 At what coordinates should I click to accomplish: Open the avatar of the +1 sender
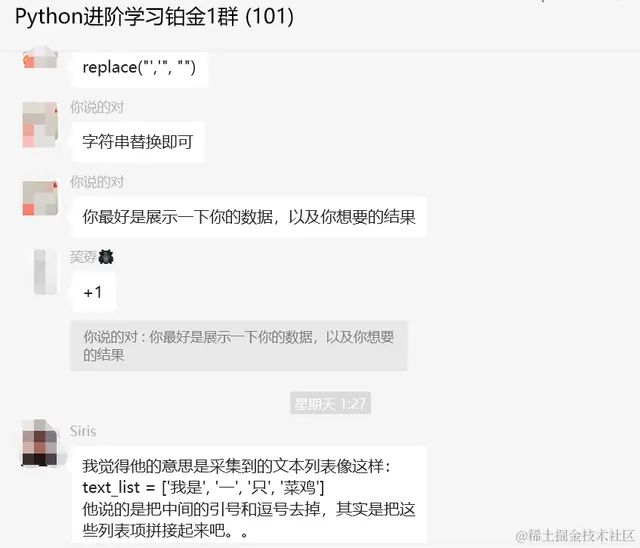[x=45, y=272]
